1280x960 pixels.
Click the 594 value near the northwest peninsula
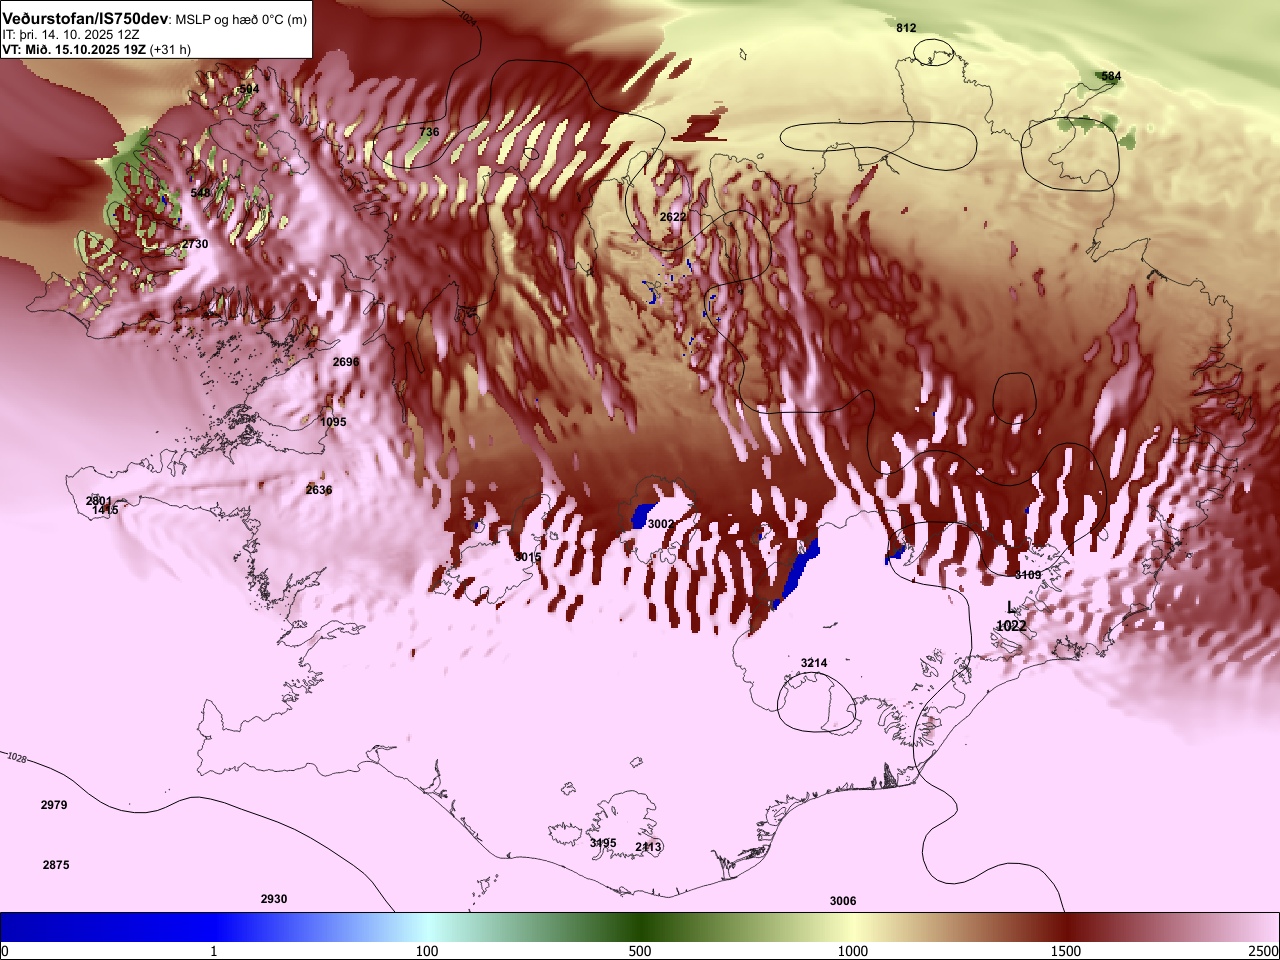248,89
